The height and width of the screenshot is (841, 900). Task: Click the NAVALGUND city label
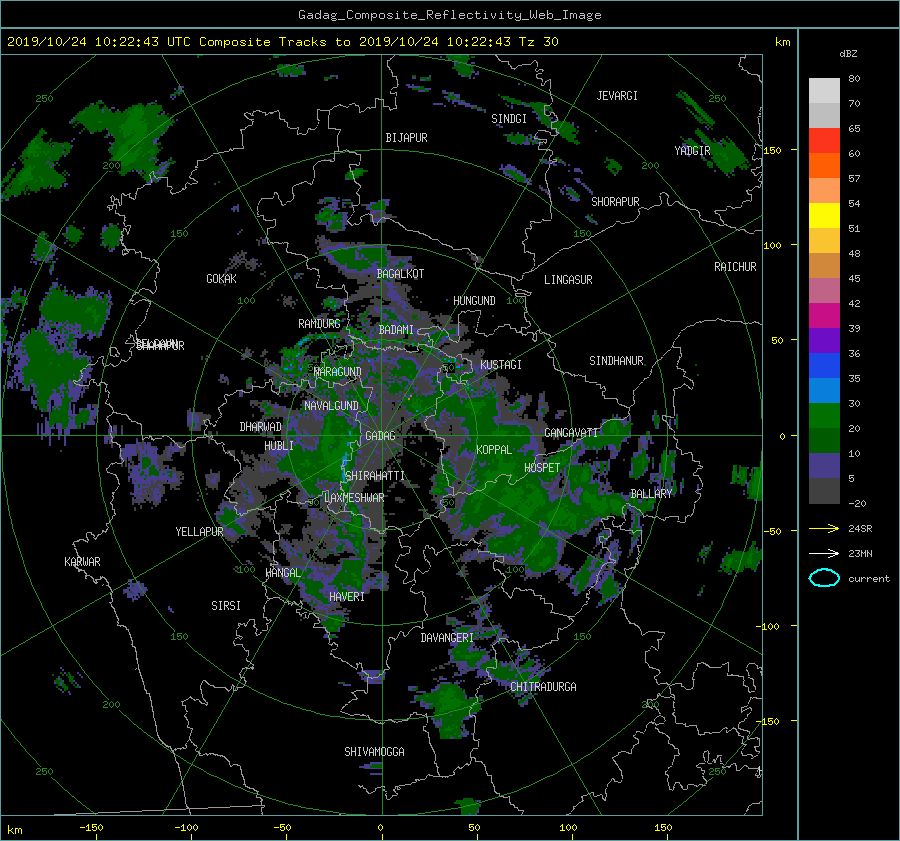click(x=331, y=406)
